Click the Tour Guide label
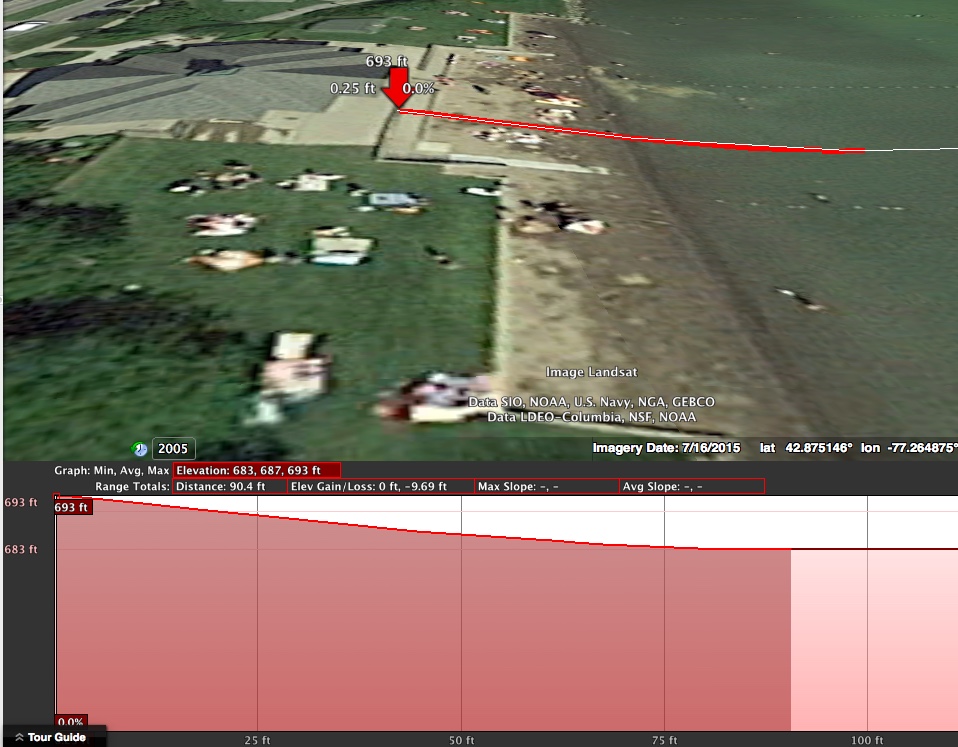958x747 pixels. (56, 738)
